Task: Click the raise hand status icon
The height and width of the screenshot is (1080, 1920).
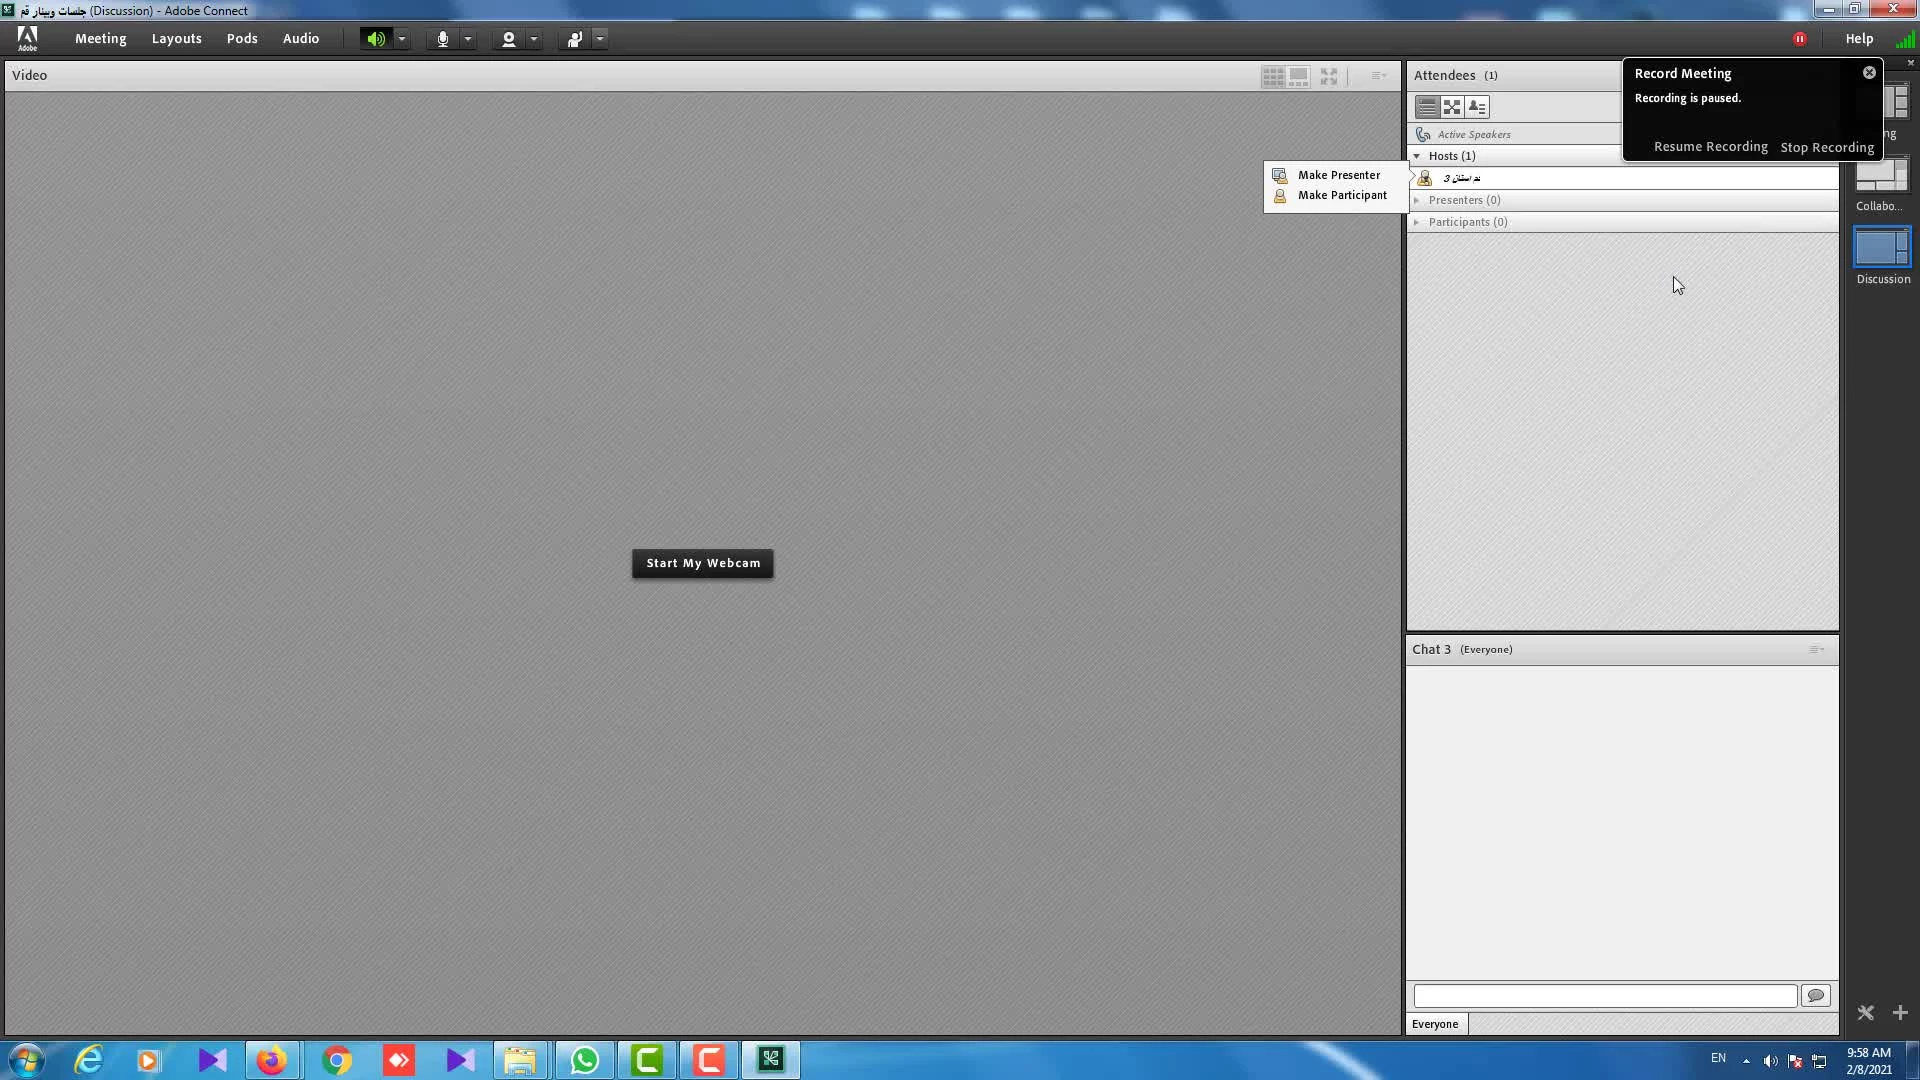Action: (574, 39)
